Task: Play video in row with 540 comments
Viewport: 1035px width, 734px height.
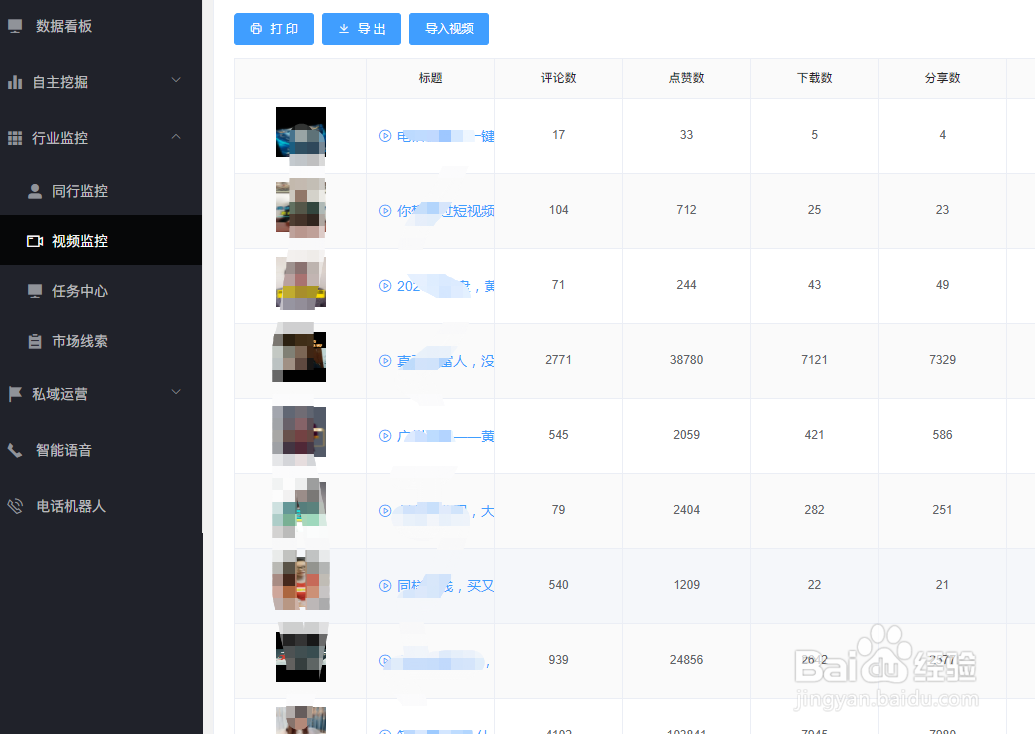Action: [385, 585]
